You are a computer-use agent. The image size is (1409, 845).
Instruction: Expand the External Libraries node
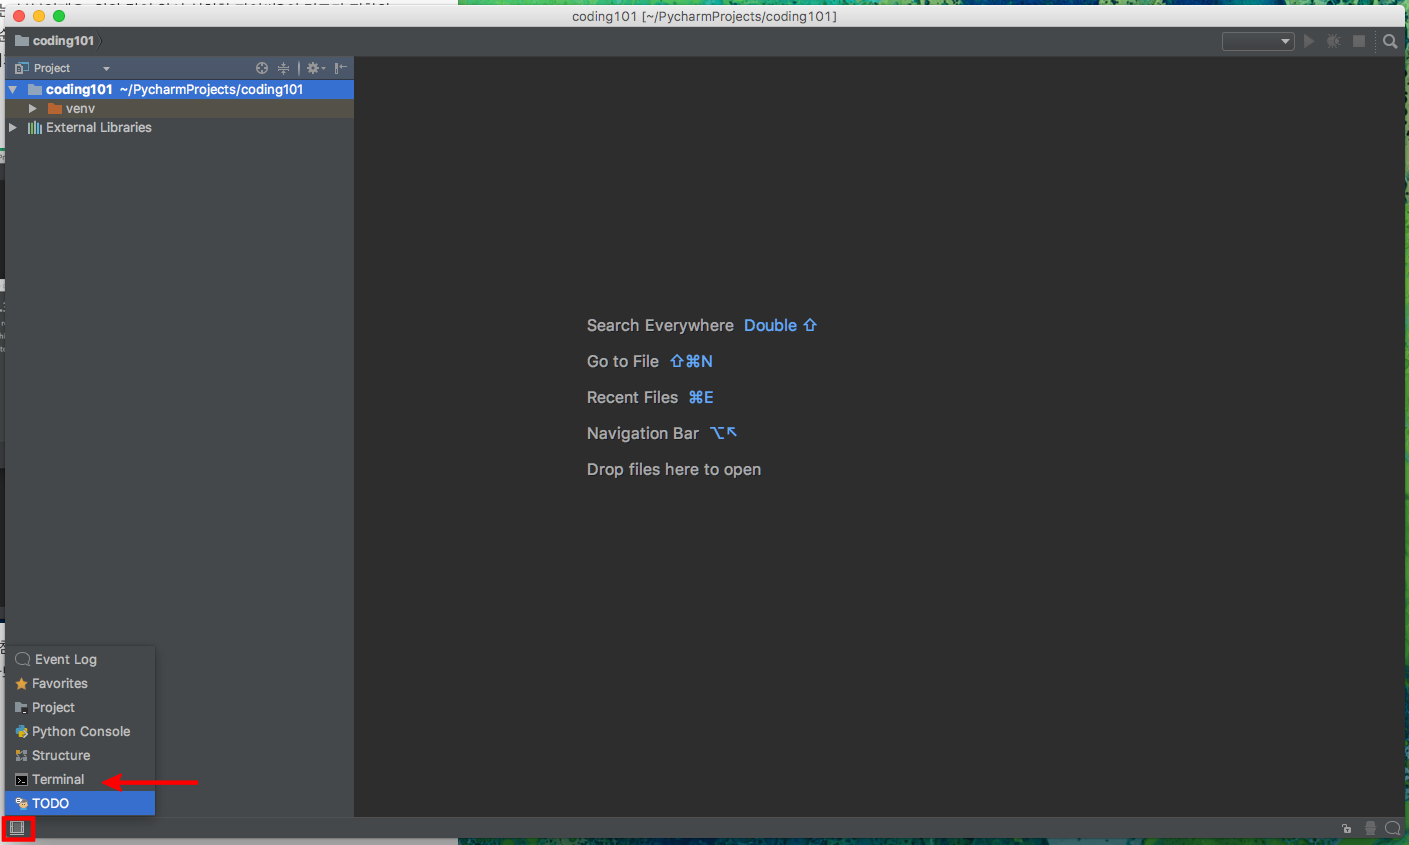[13, 128]
